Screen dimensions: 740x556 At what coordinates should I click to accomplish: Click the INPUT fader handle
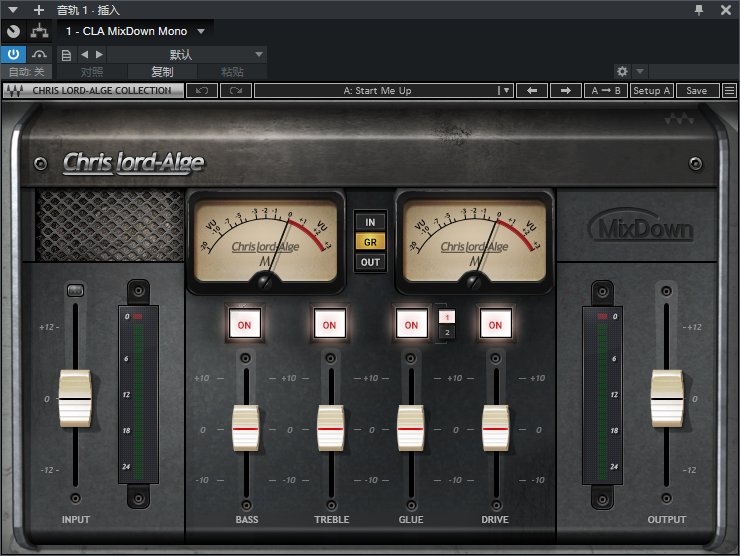(x=75, y=399)
